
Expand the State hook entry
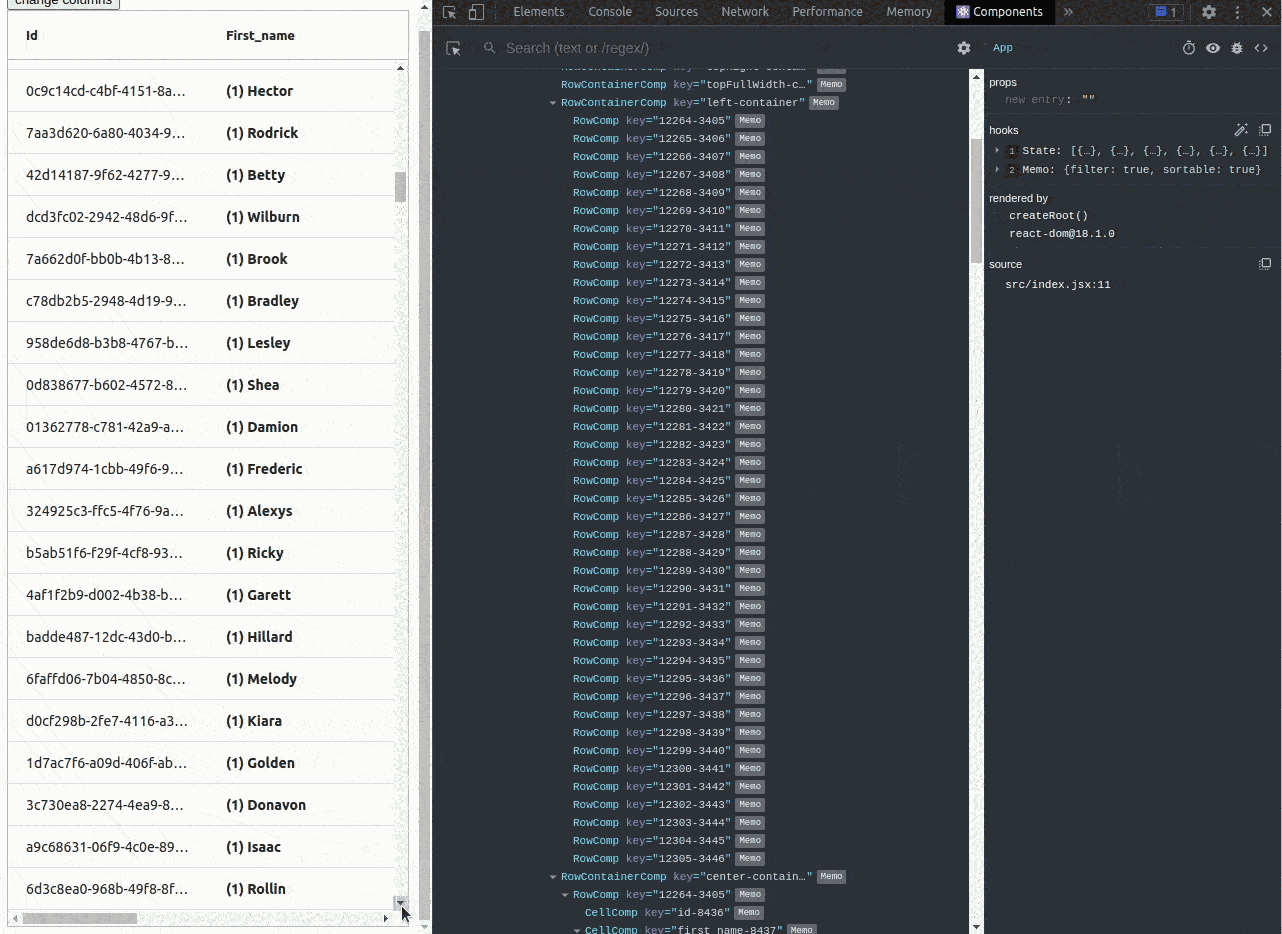pos(997,151)
